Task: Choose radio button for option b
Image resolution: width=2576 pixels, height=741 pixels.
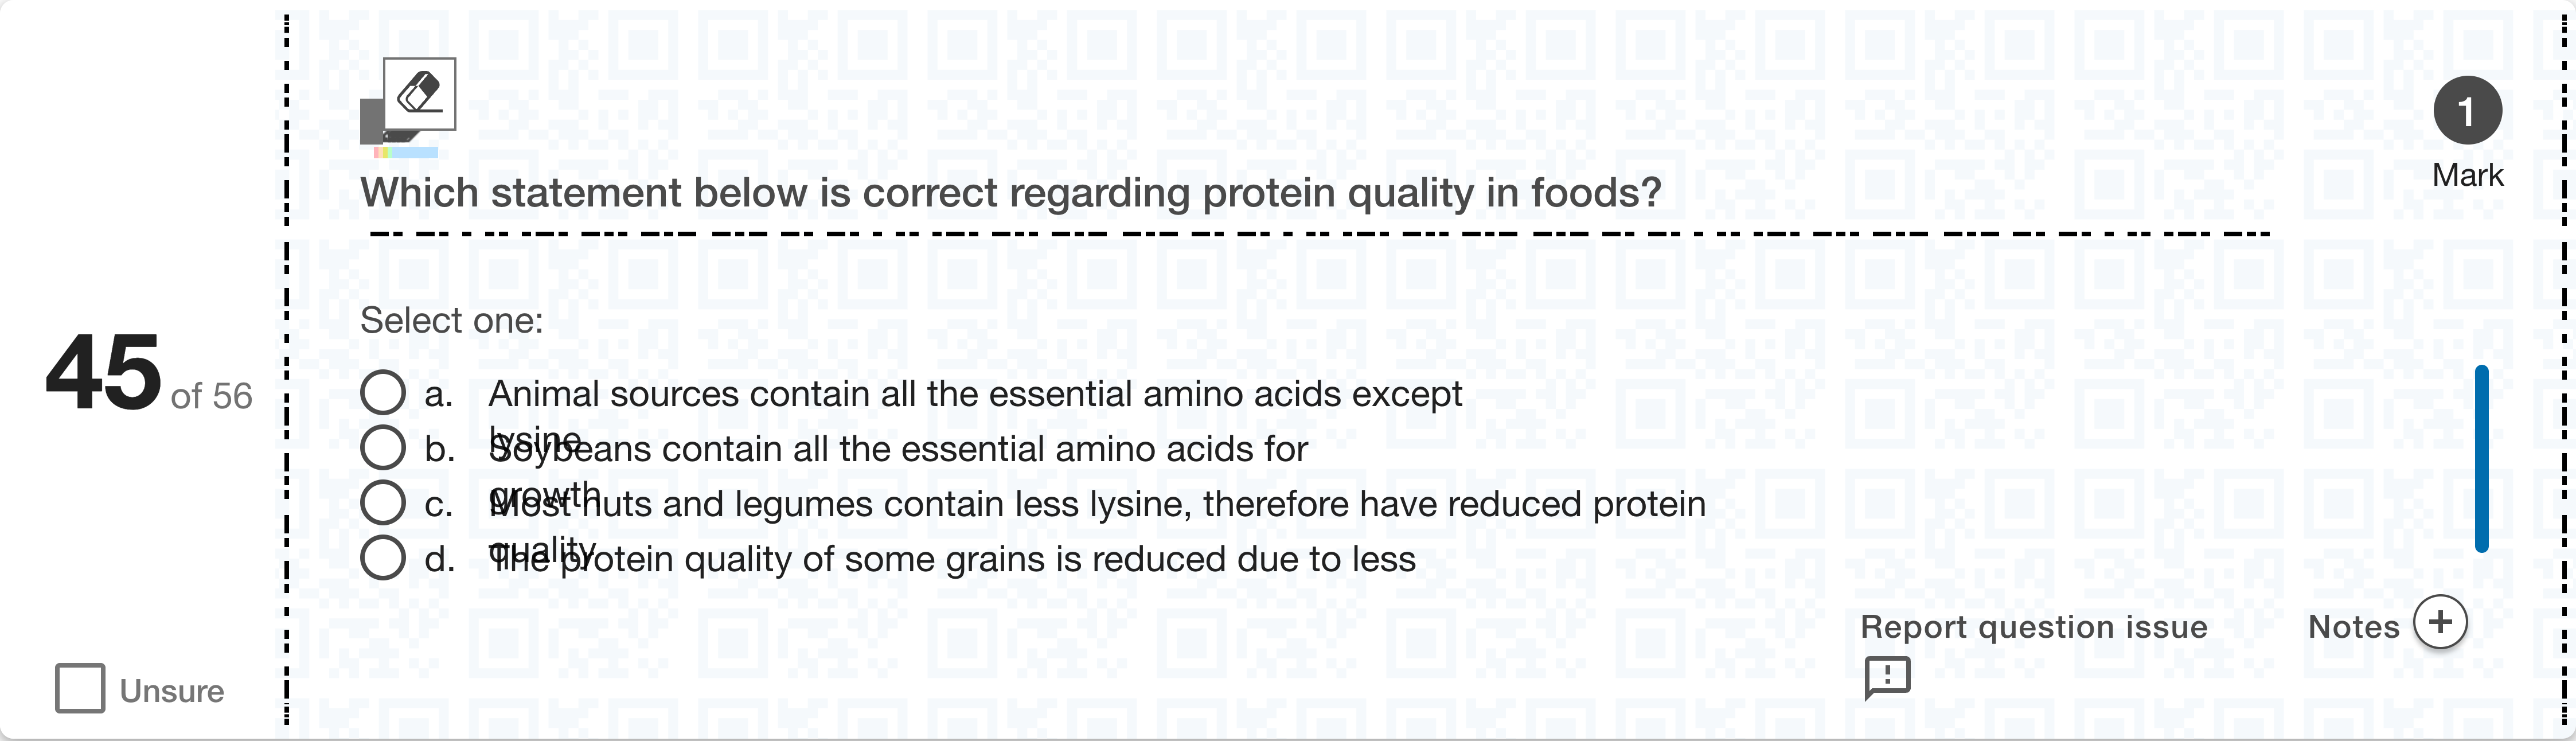Action: tap(383, 448)
